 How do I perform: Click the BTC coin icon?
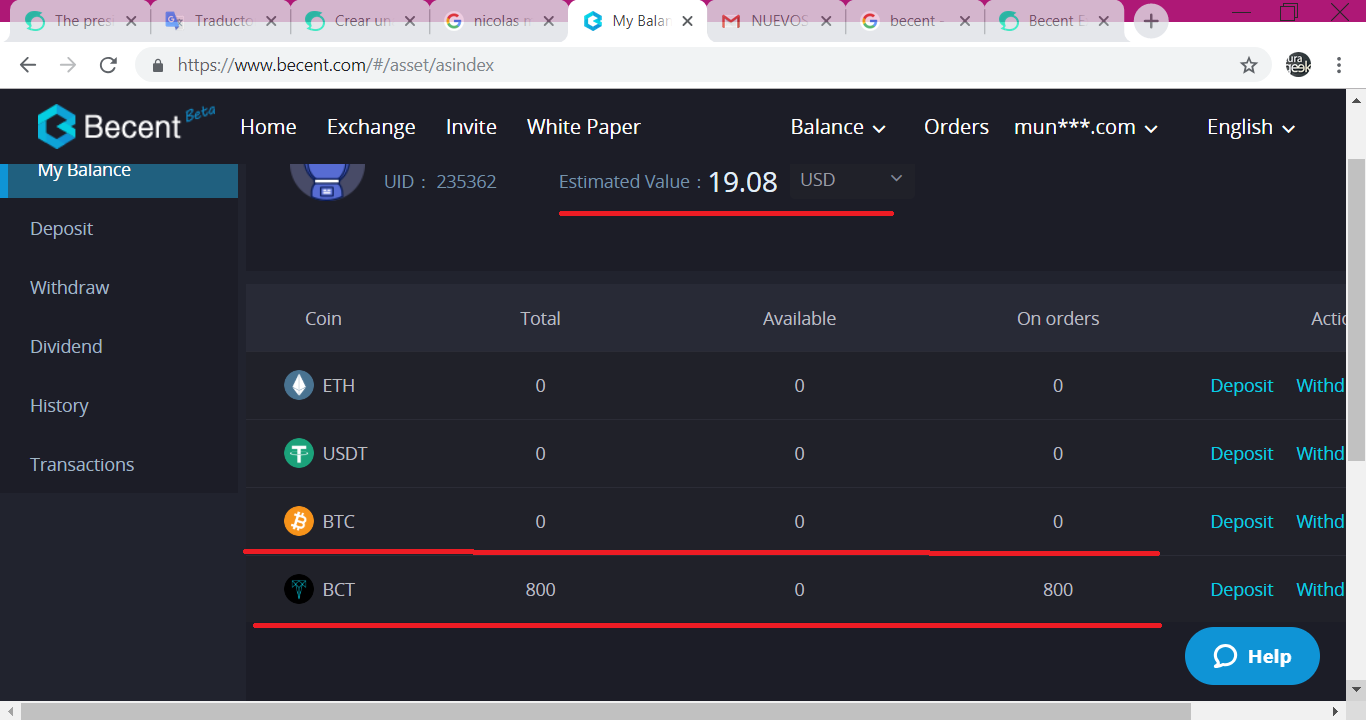point(299,522)
